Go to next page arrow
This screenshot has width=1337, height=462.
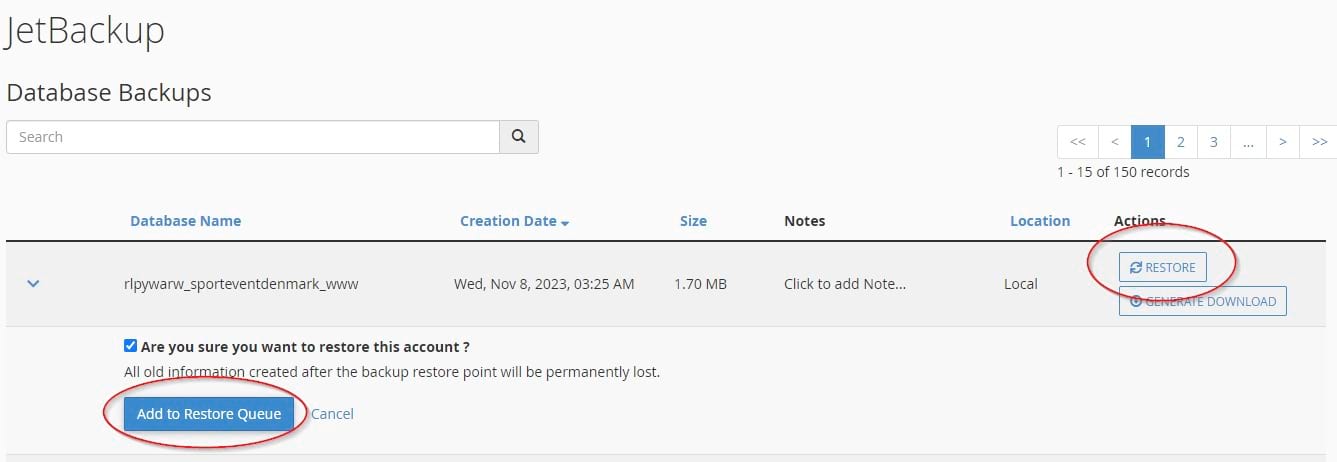[1282, 142]
